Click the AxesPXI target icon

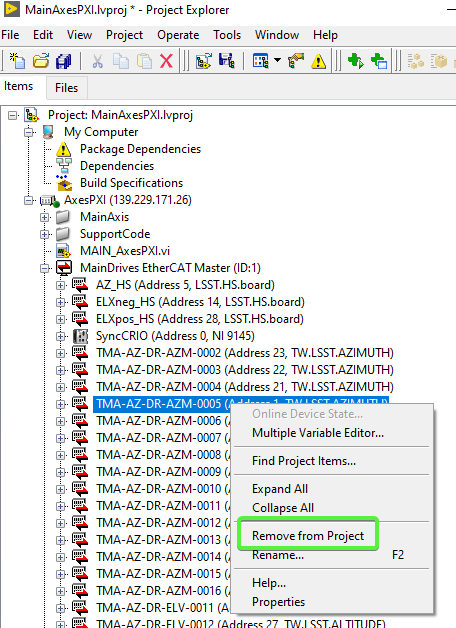[50, 200]
